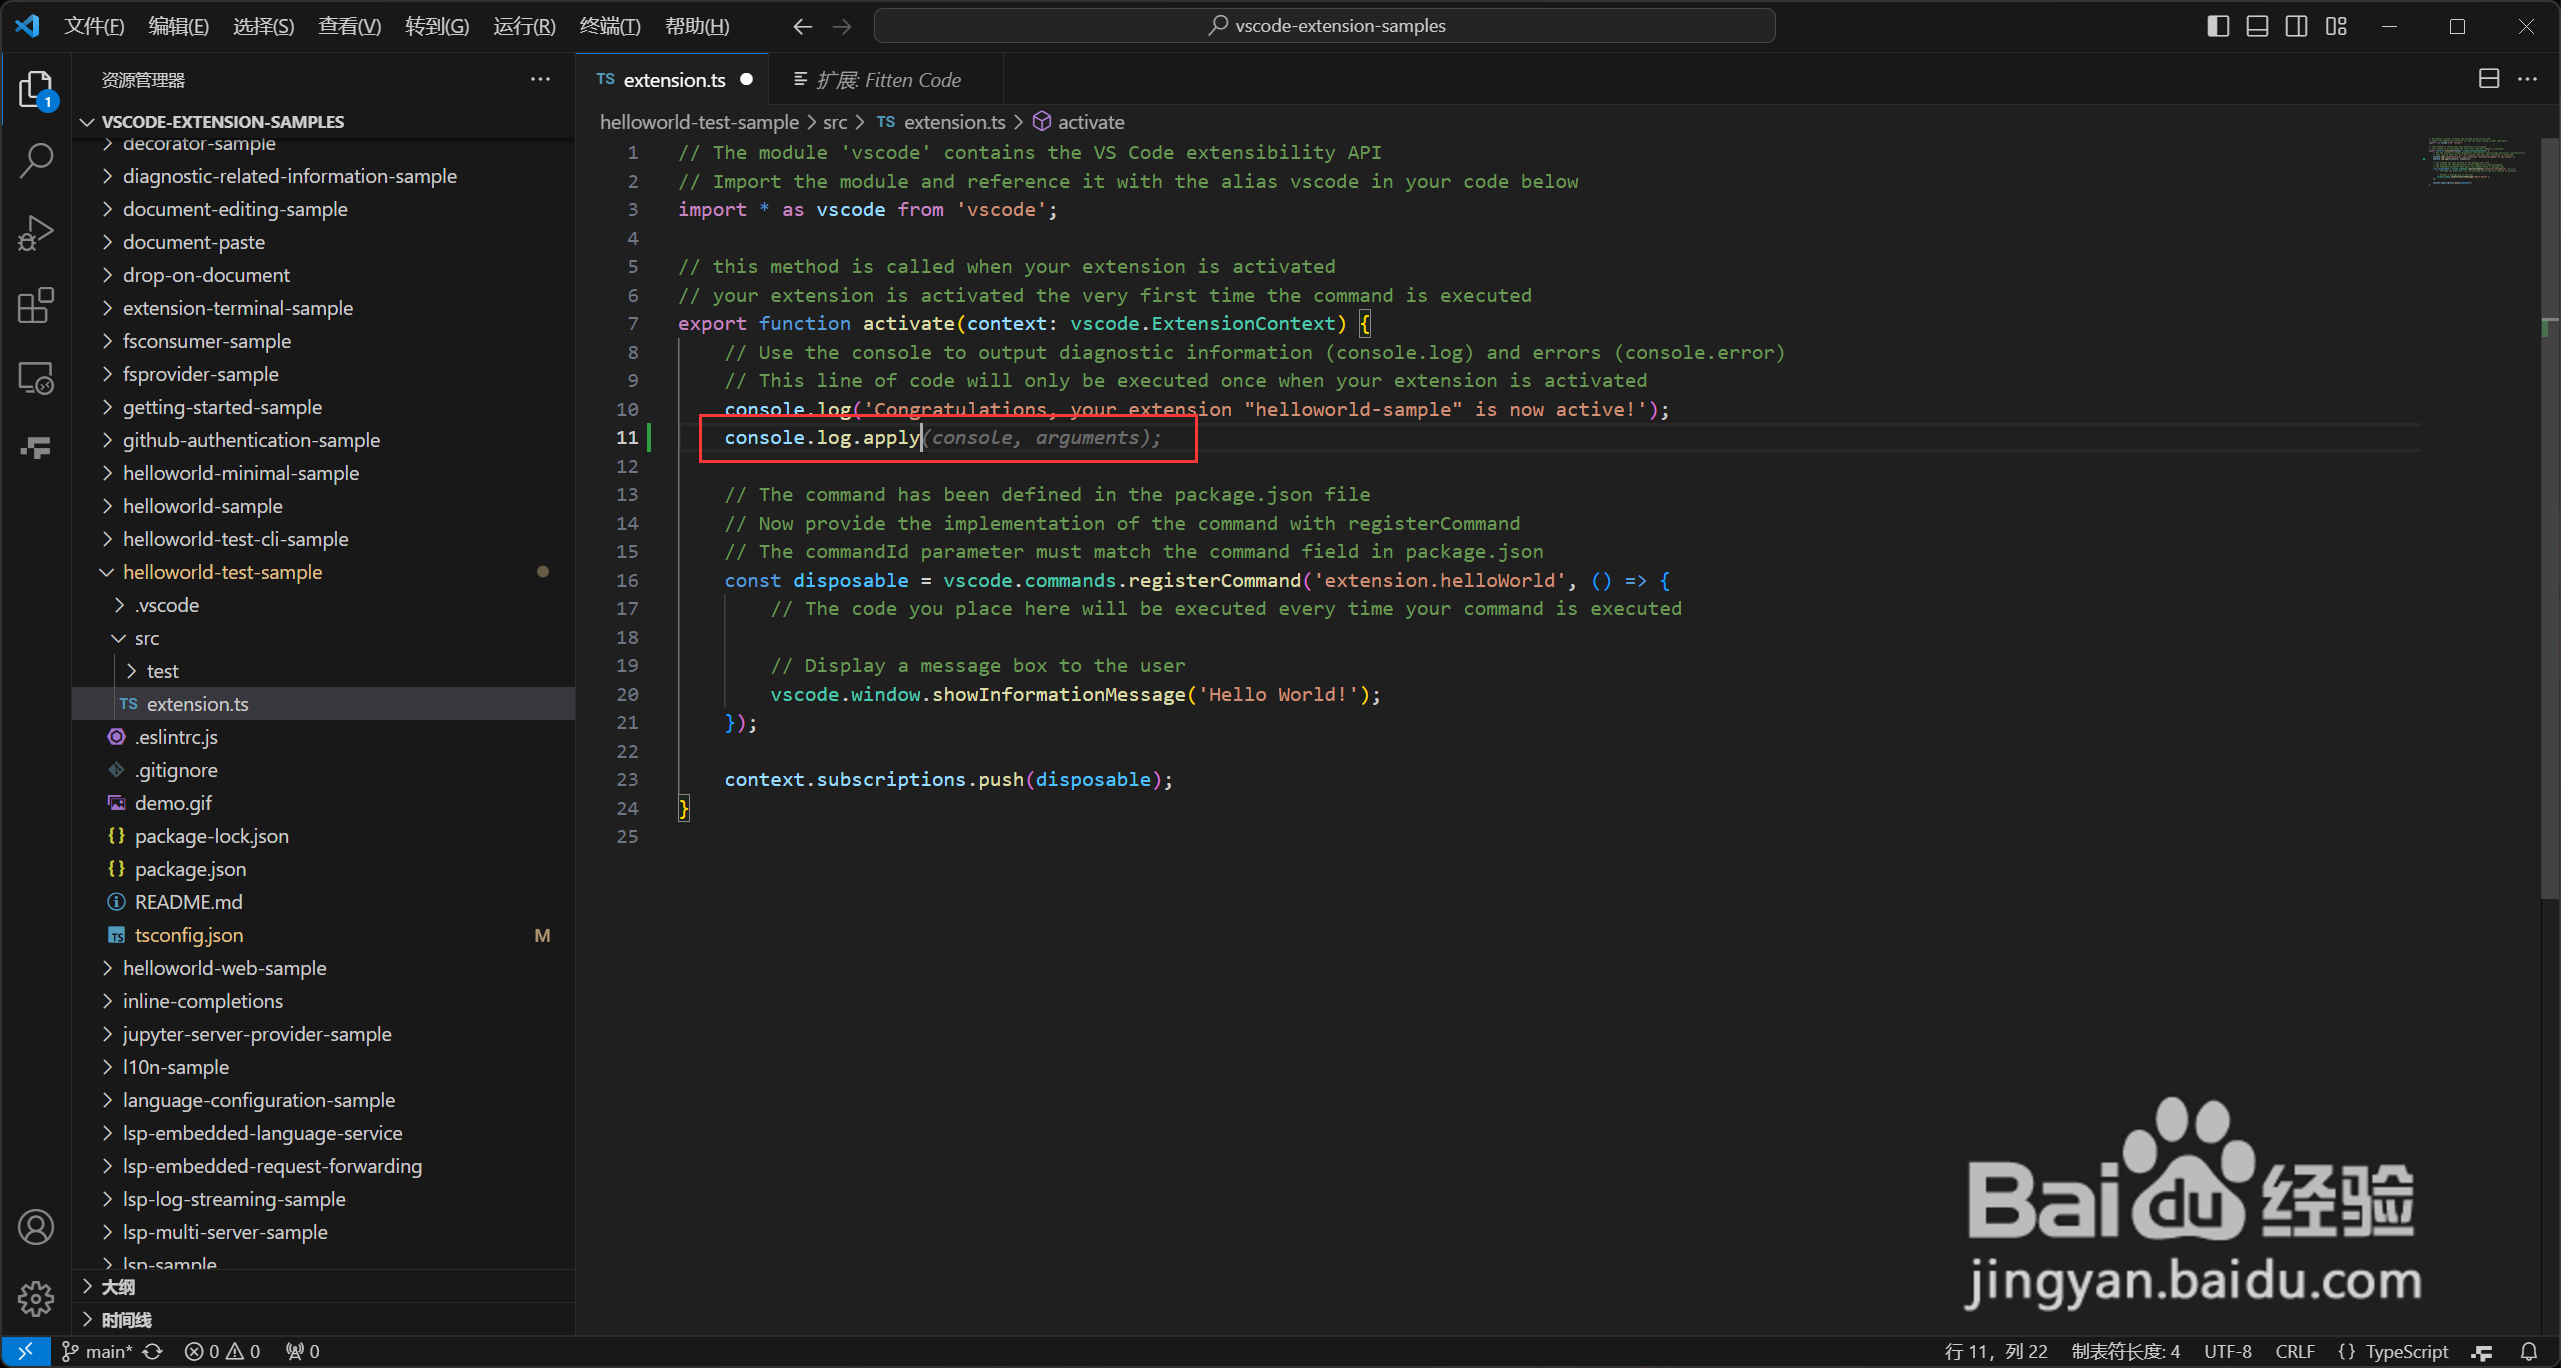2561x1368 pixels.
Task: Open demo.gif in the file tree
Action: tap(325, 803)
